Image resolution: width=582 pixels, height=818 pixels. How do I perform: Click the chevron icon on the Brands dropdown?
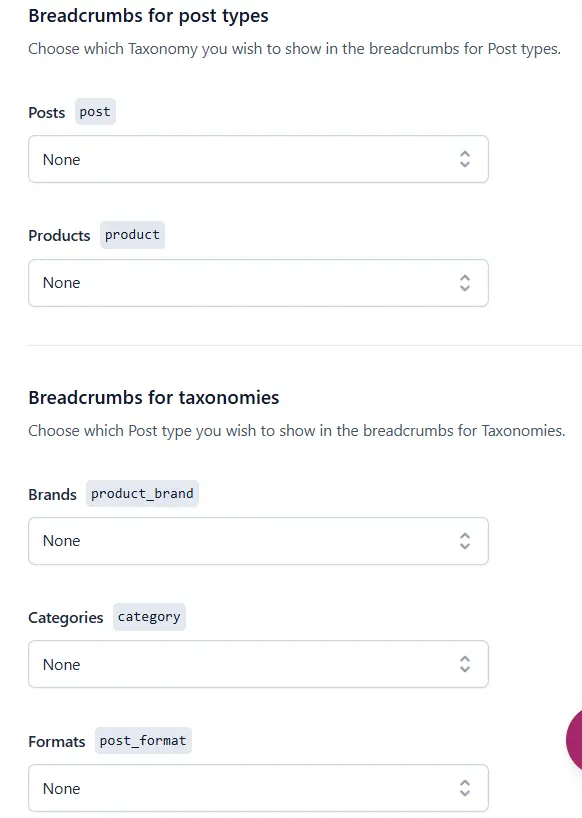point(465,541)
